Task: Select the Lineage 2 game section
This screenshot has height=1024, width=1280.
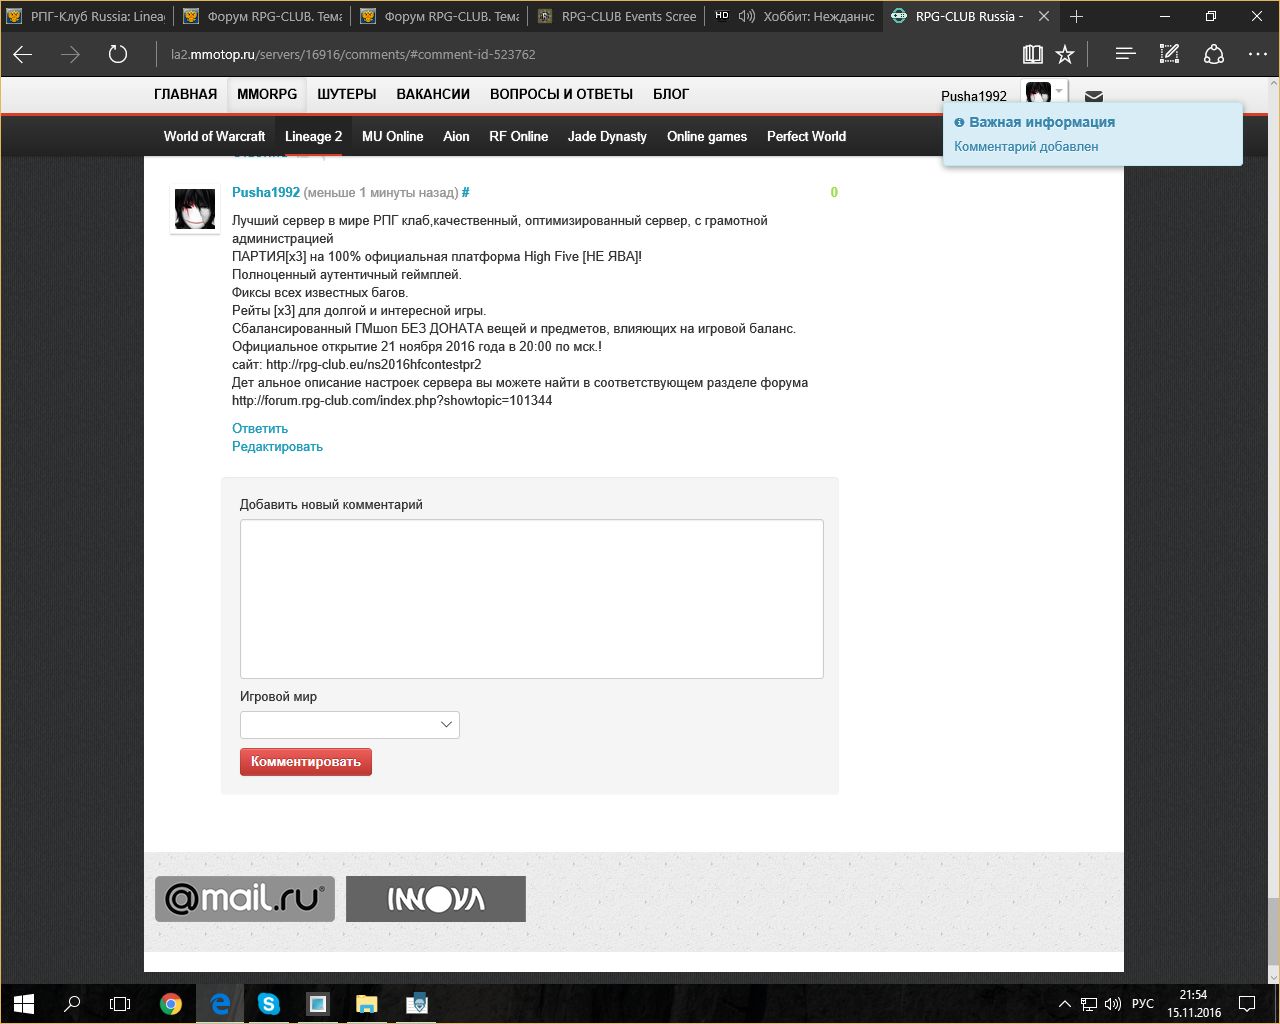Action: 313,136
